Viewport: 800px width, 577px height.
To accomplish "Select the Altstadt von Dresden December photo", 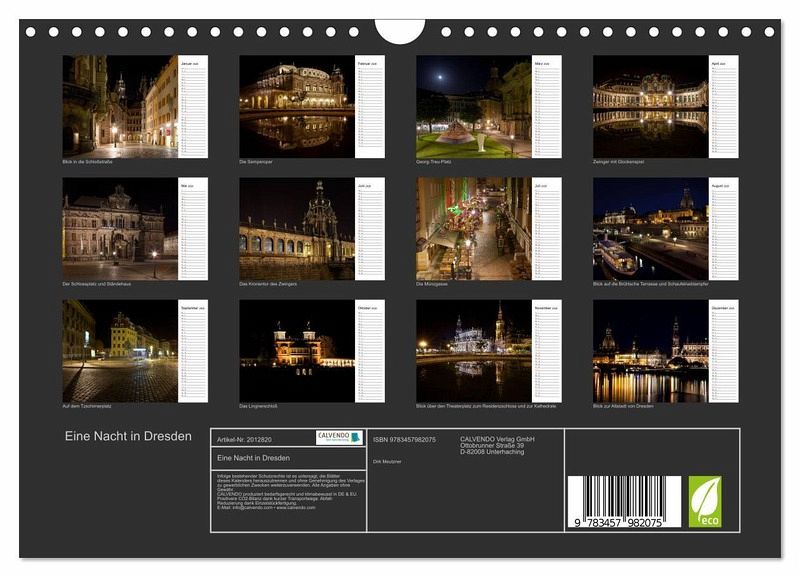I will coord(650,351).
